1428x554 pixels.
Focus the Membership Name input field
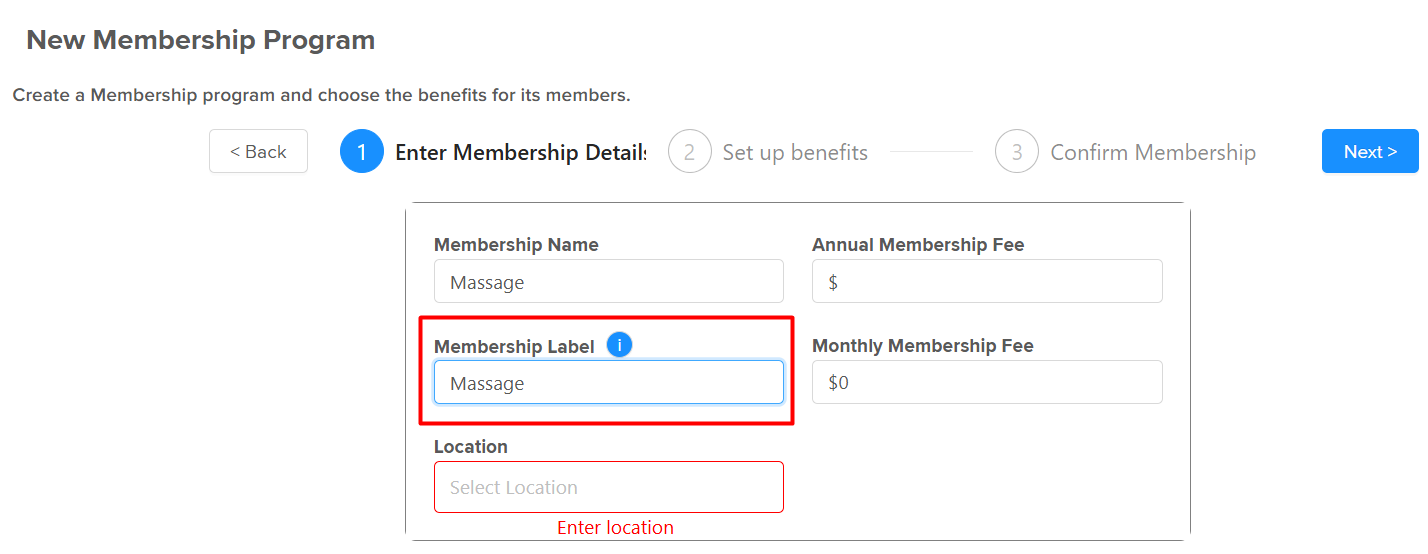click(x=609, y=282)
